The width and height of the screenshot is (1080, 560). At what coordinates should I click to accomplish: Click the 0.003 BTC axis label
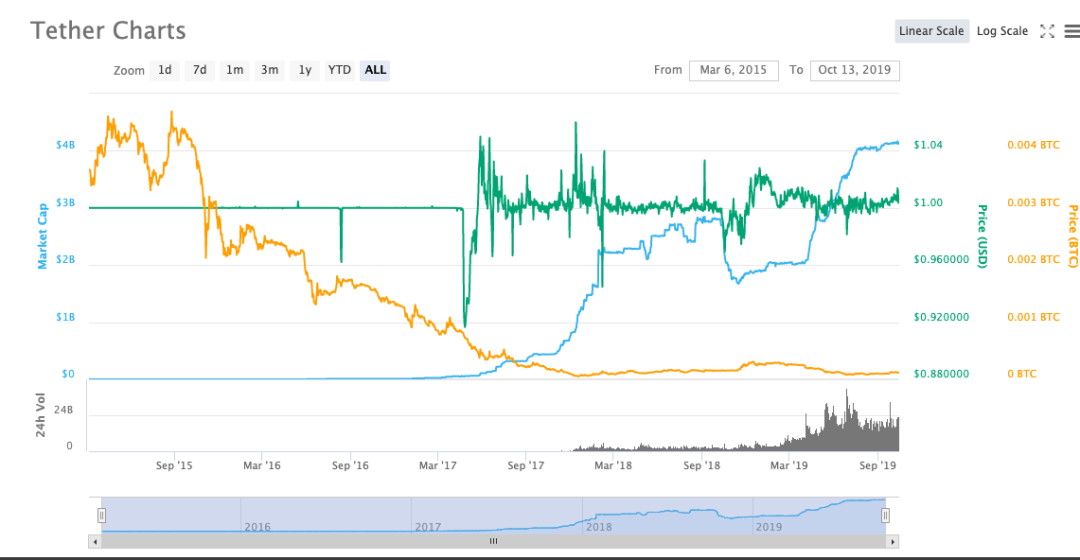point(1033,203)
